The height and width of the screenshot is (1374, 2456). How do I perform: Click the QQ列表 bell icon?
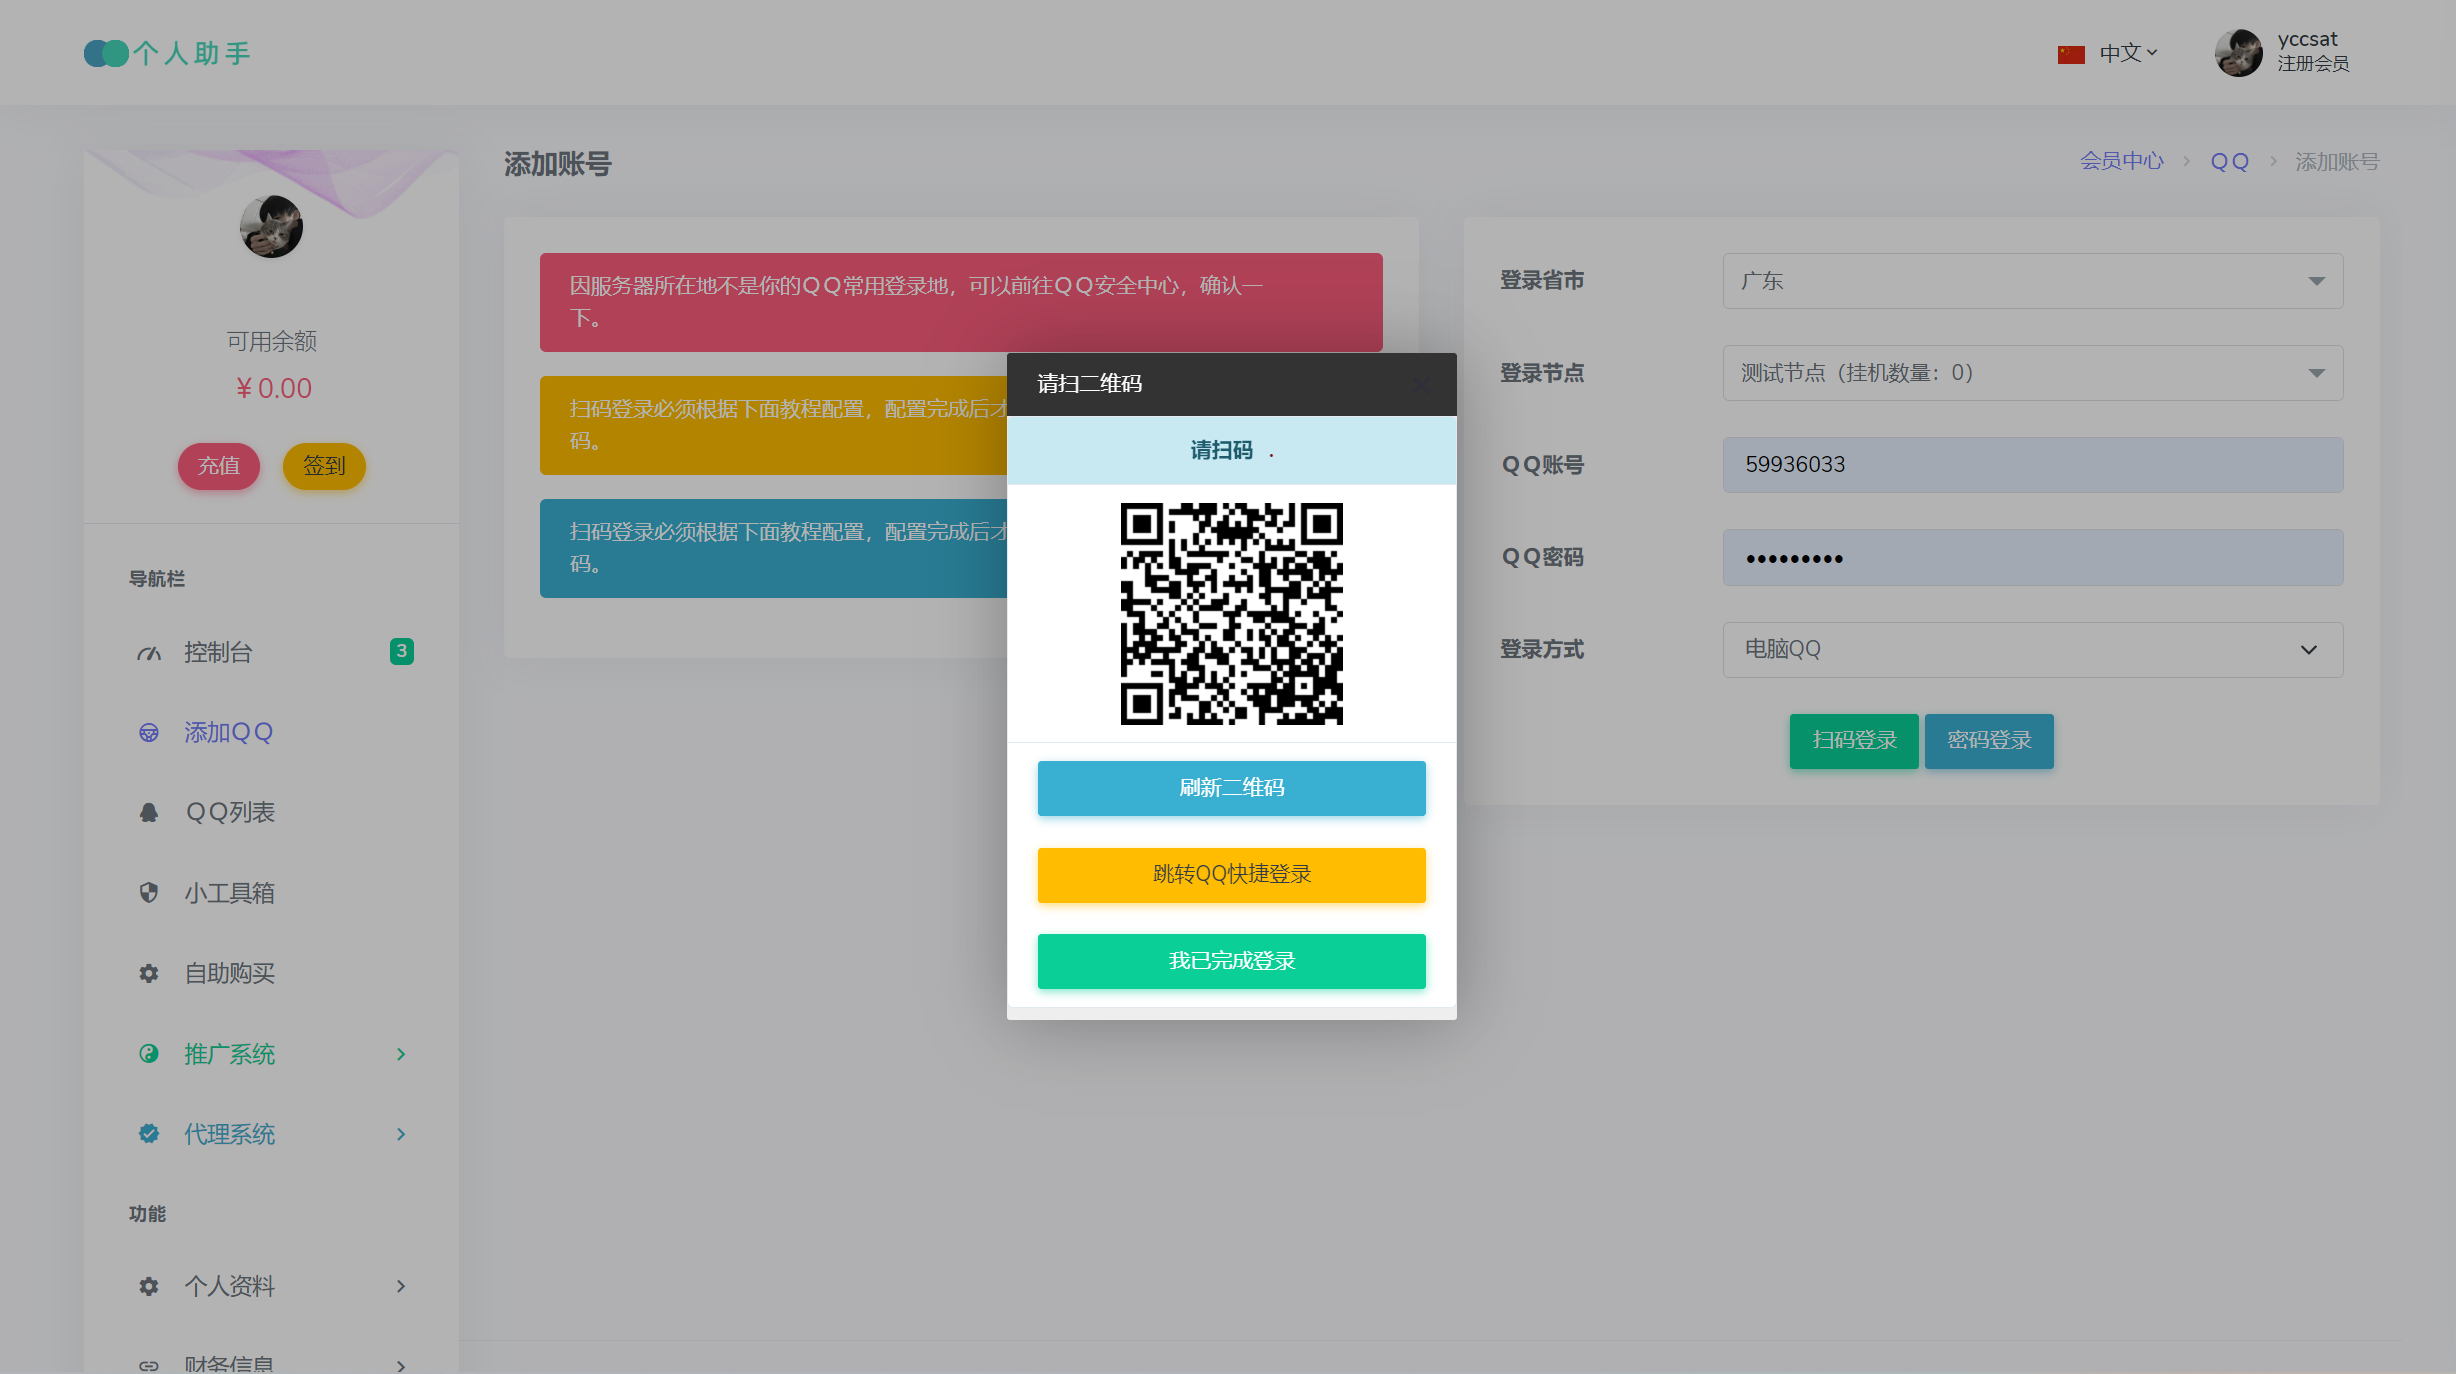[x=149, y=813]
